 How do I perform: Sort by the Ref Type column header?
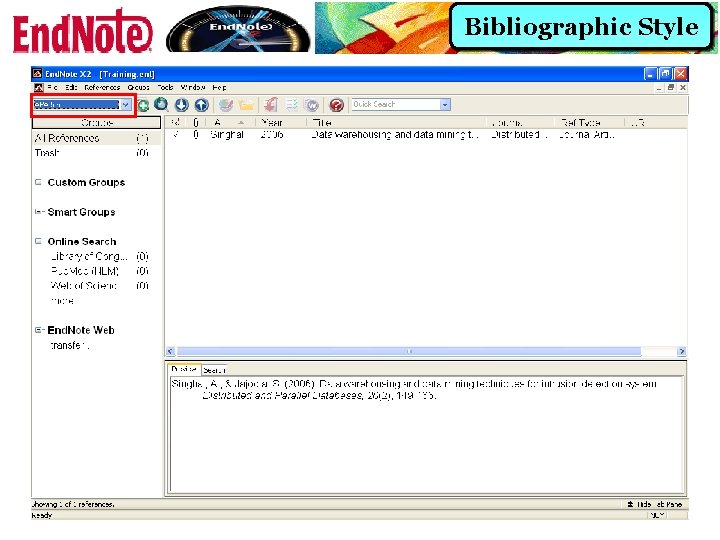(589, 123)
